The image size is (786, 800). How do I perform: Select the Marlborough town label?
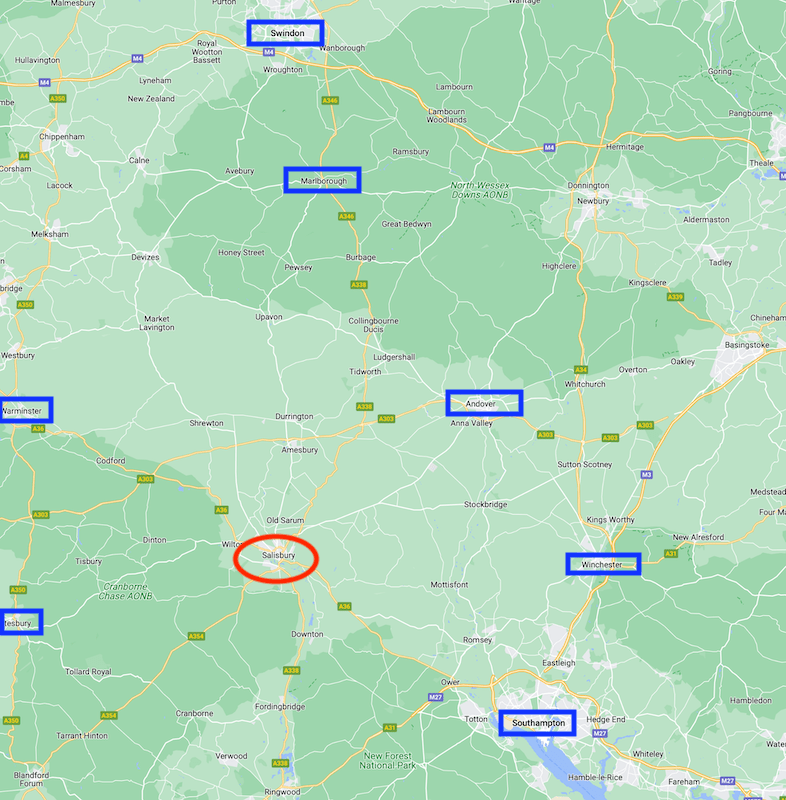[322, 180]
